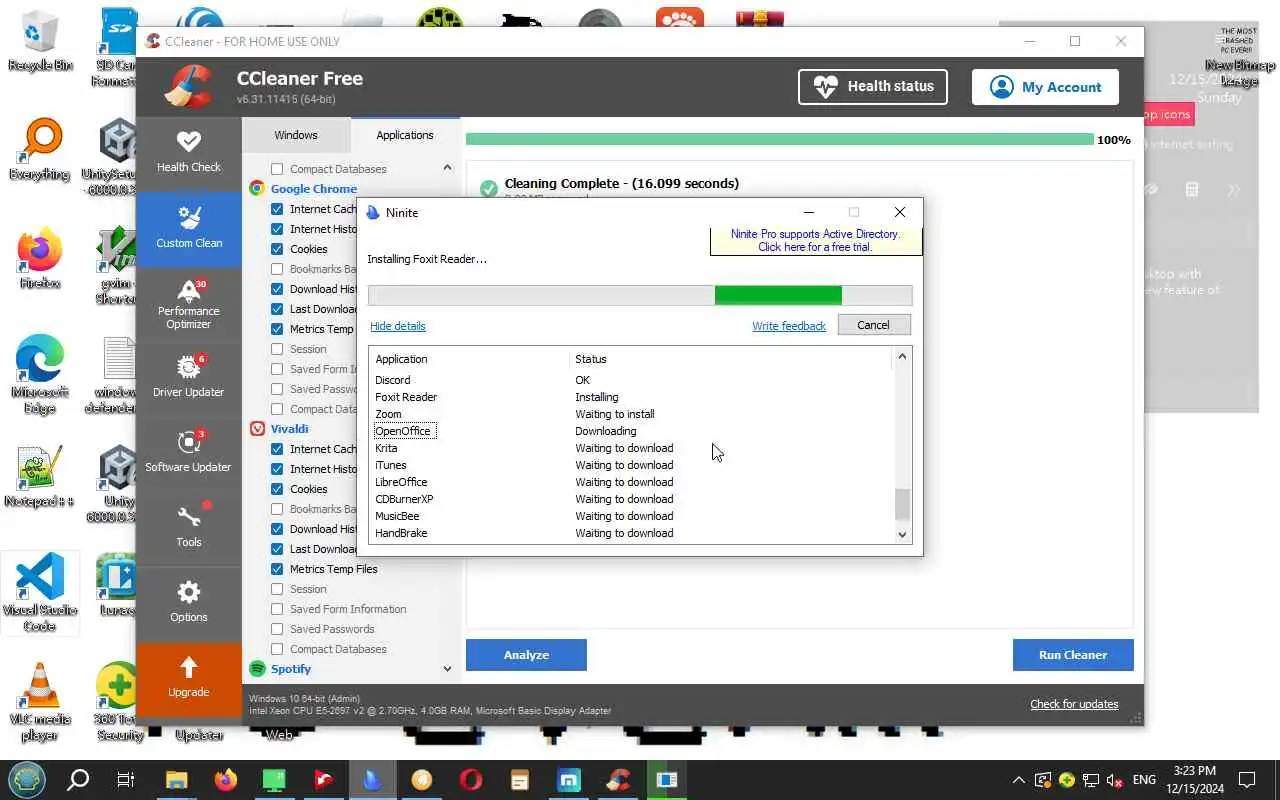Screen dimensions: 1280x800
Task: Open the notification center icon
Action: click(x=1247, y=779)
